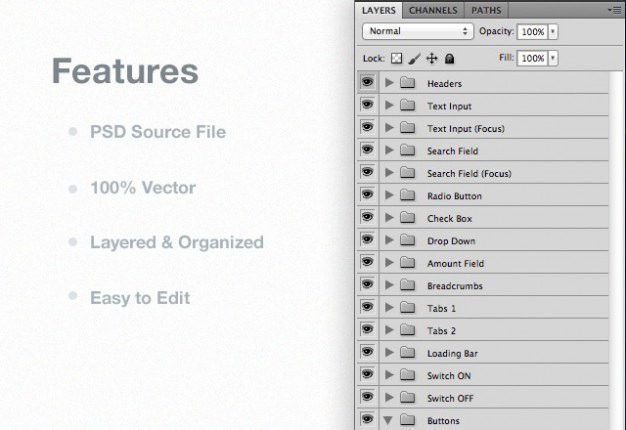Click folder icon of Buttons group
This screenshot has height=430, width=626.
[x=408, y=420]
